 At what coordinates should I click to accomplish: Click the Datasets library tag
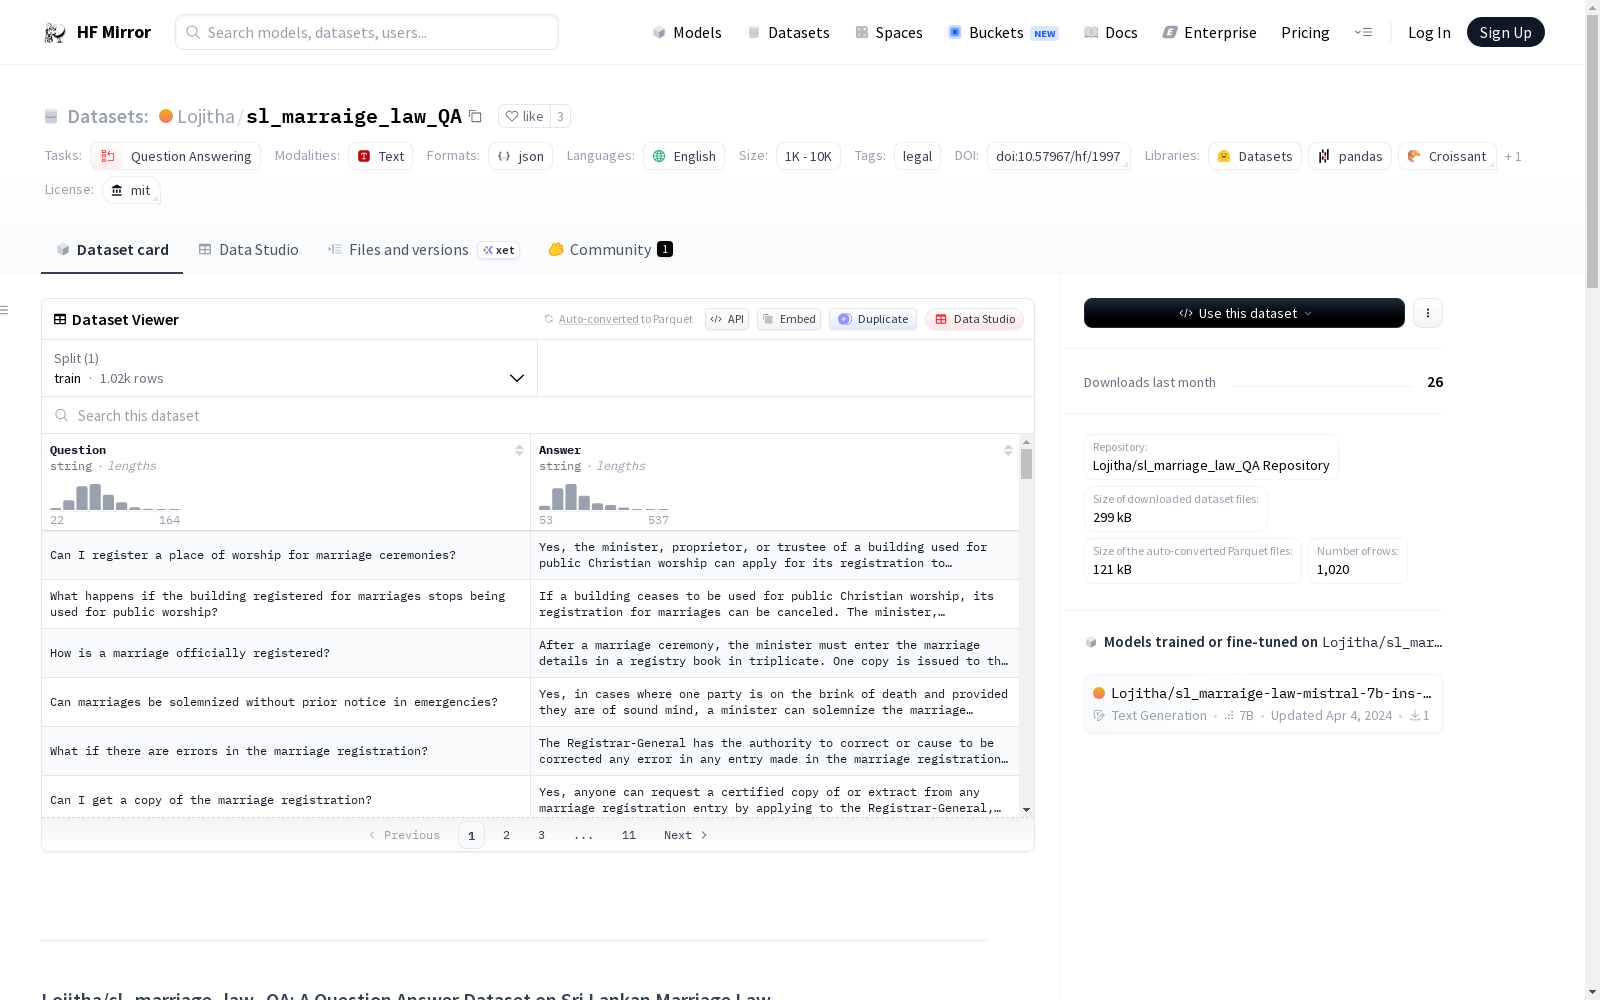(x=1255, y=156)
